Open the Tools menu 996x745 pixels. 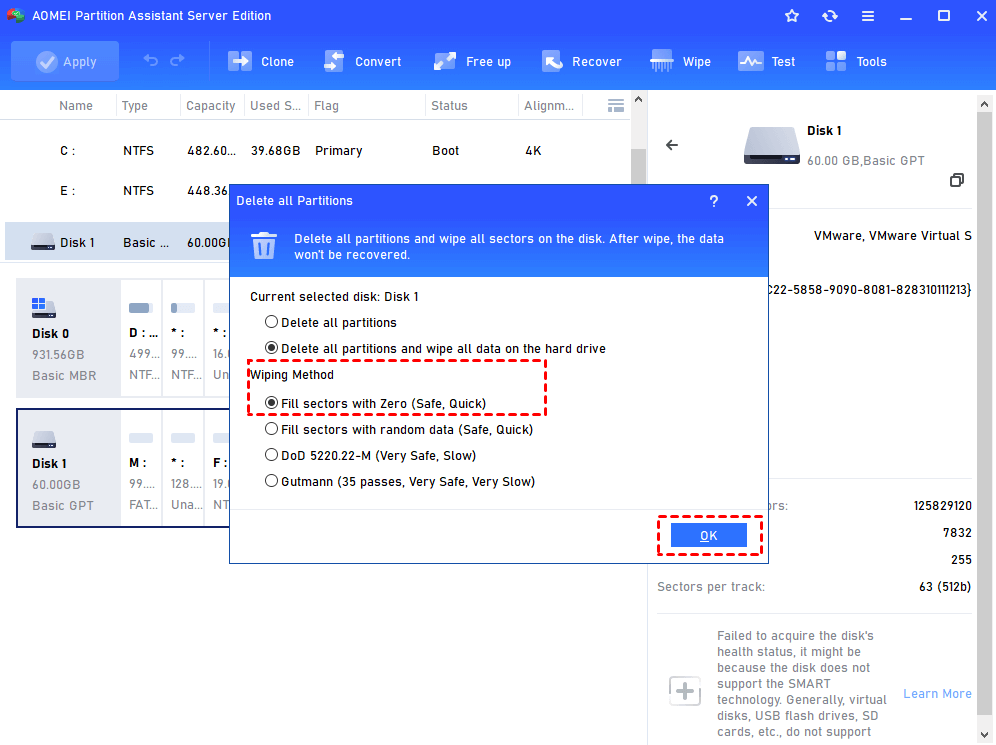(x=856, y=62)
